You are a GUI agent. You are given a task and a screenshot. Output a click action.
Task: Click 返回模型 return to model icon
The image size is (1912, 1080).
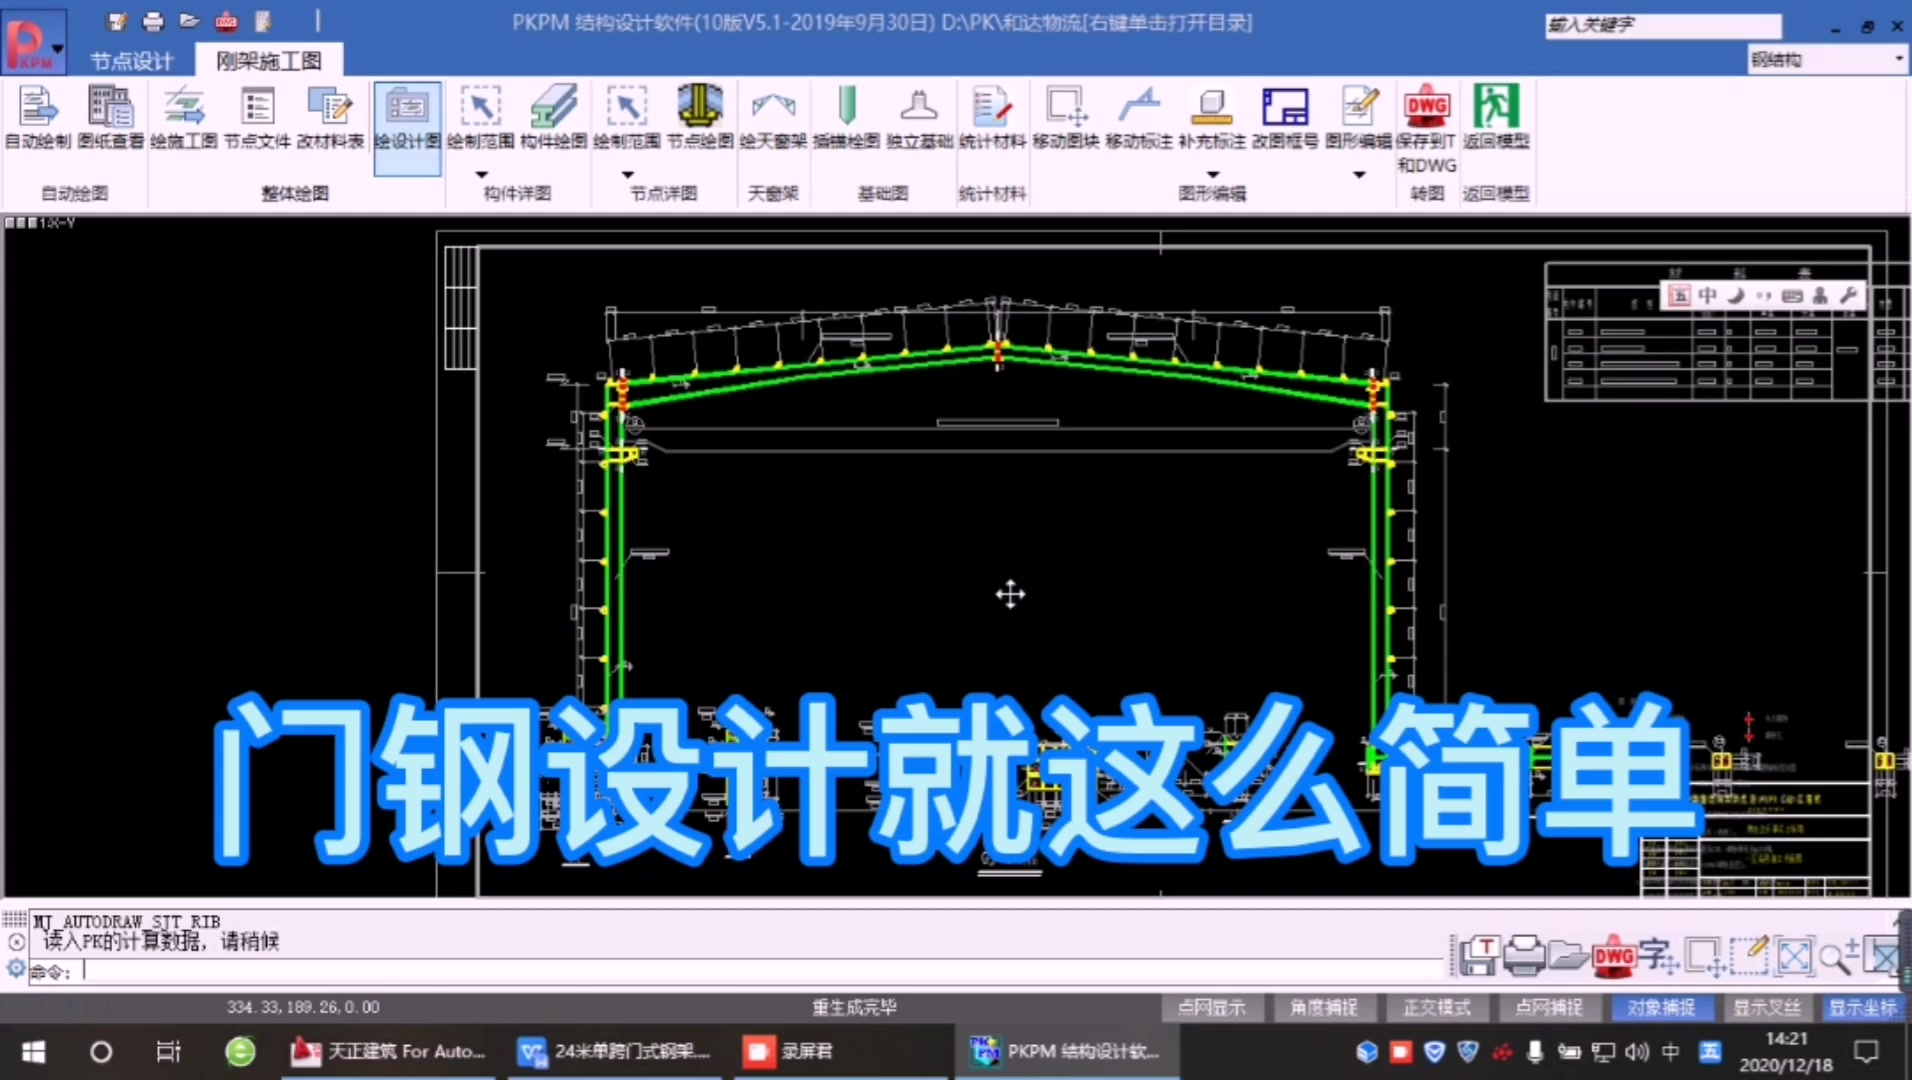click(x=1496, y=118)
